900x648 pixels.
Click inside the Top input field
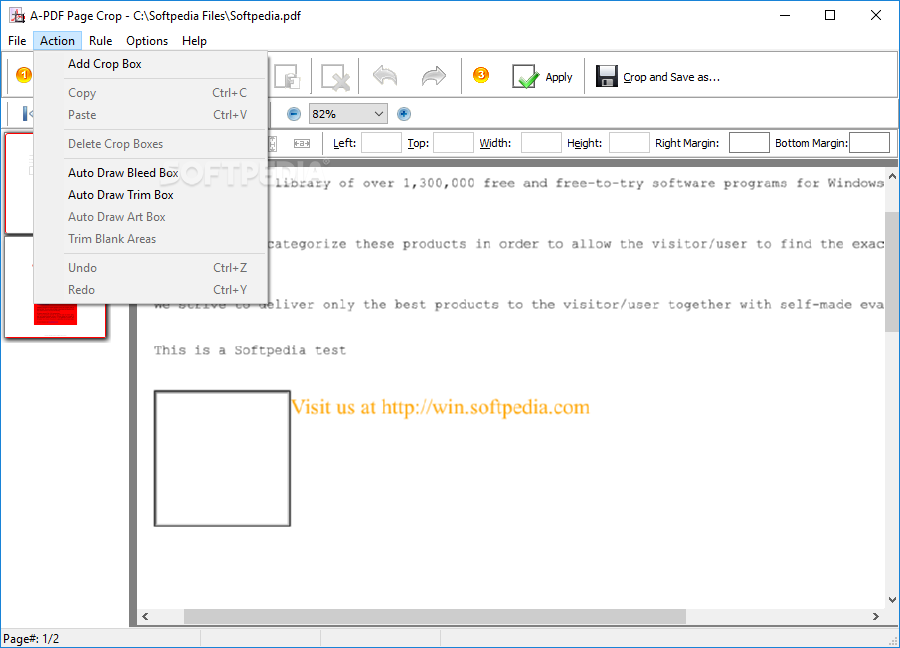(x=453, y=142)
